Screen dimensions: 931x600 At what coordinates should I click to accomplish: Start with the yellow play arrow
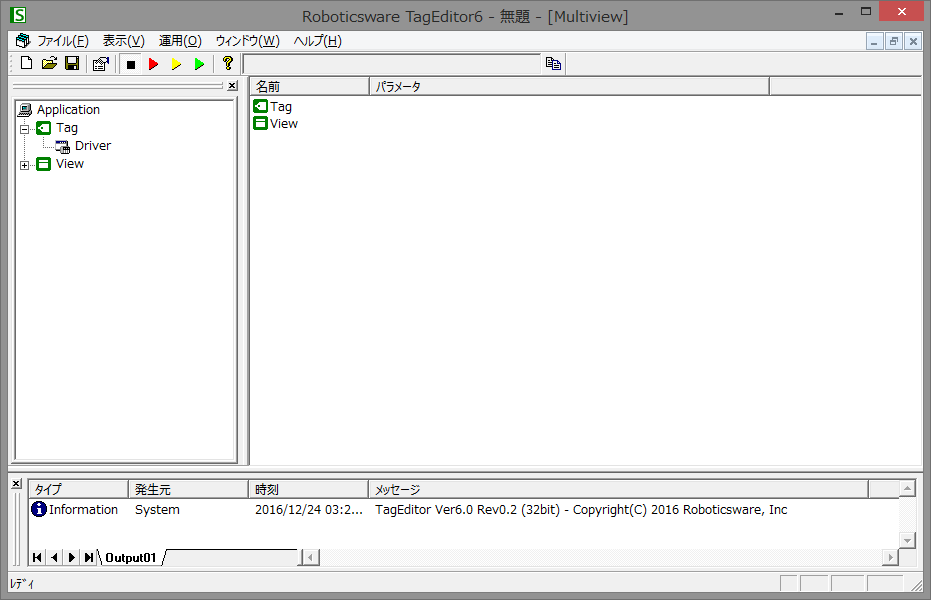click(176, 64)
